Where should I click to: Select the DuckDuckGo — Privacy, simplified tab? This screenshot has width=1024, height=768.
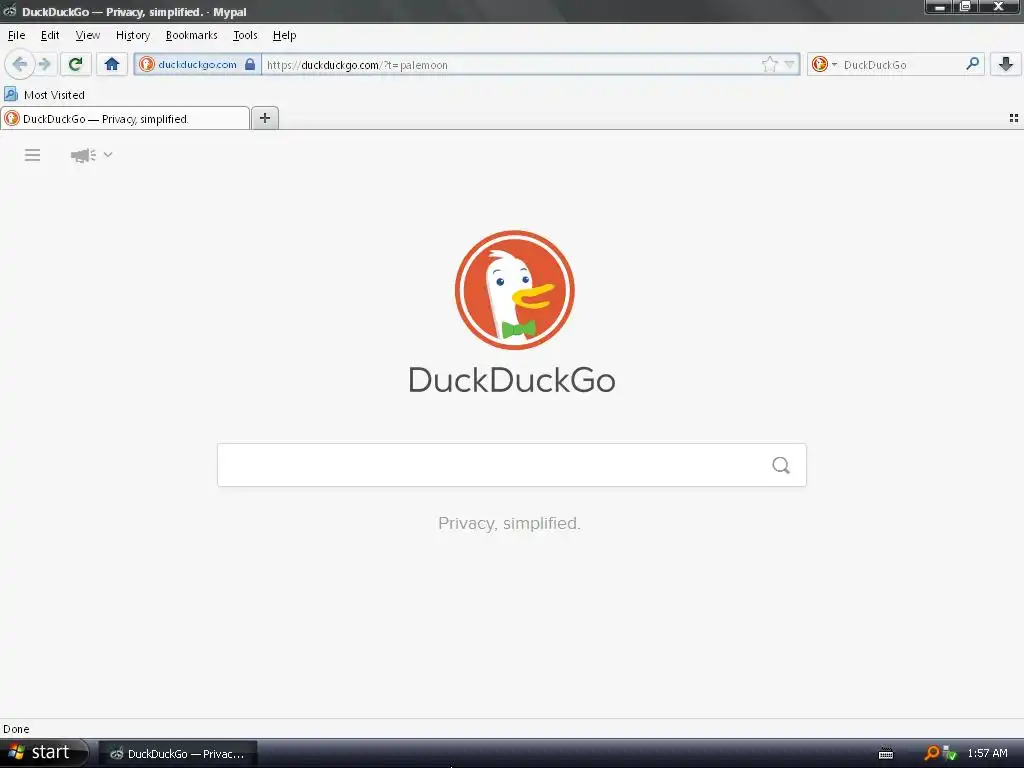point(125,118)
